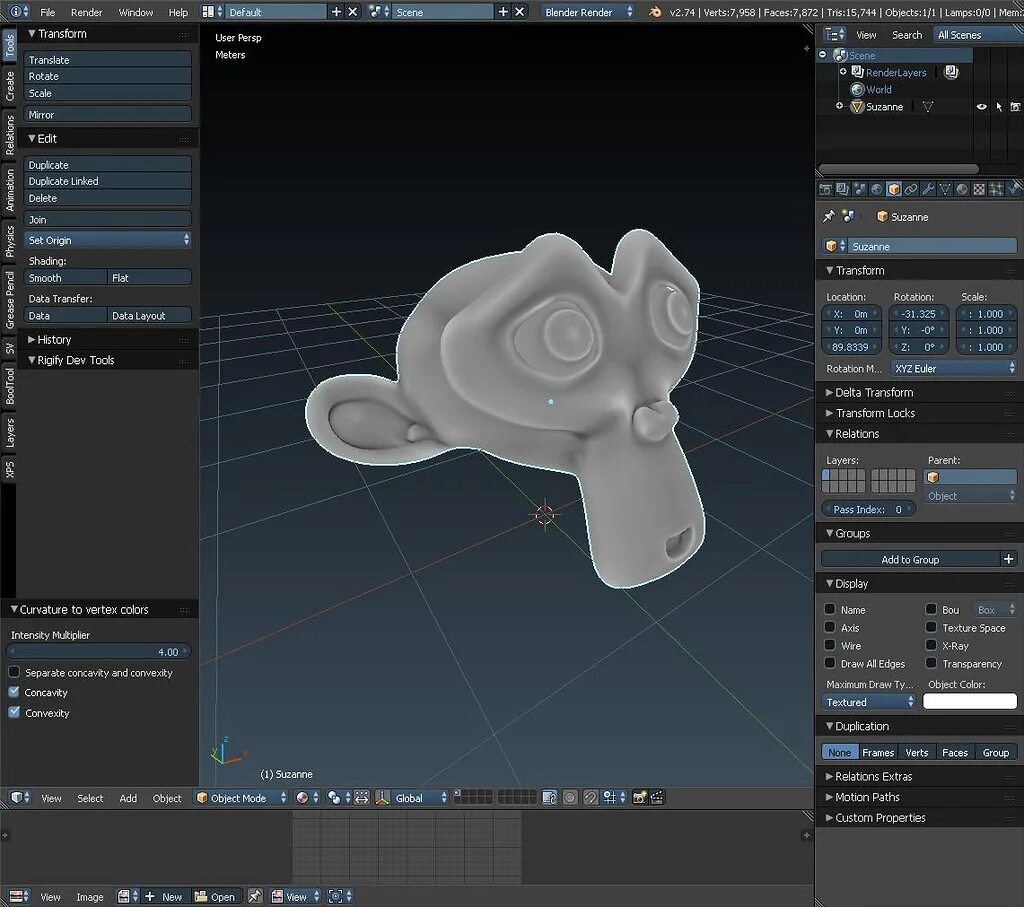Viewport: 1024px width, 907px height.
Task: Enable the Name display checkbox
Action: (x=829, y=609)
